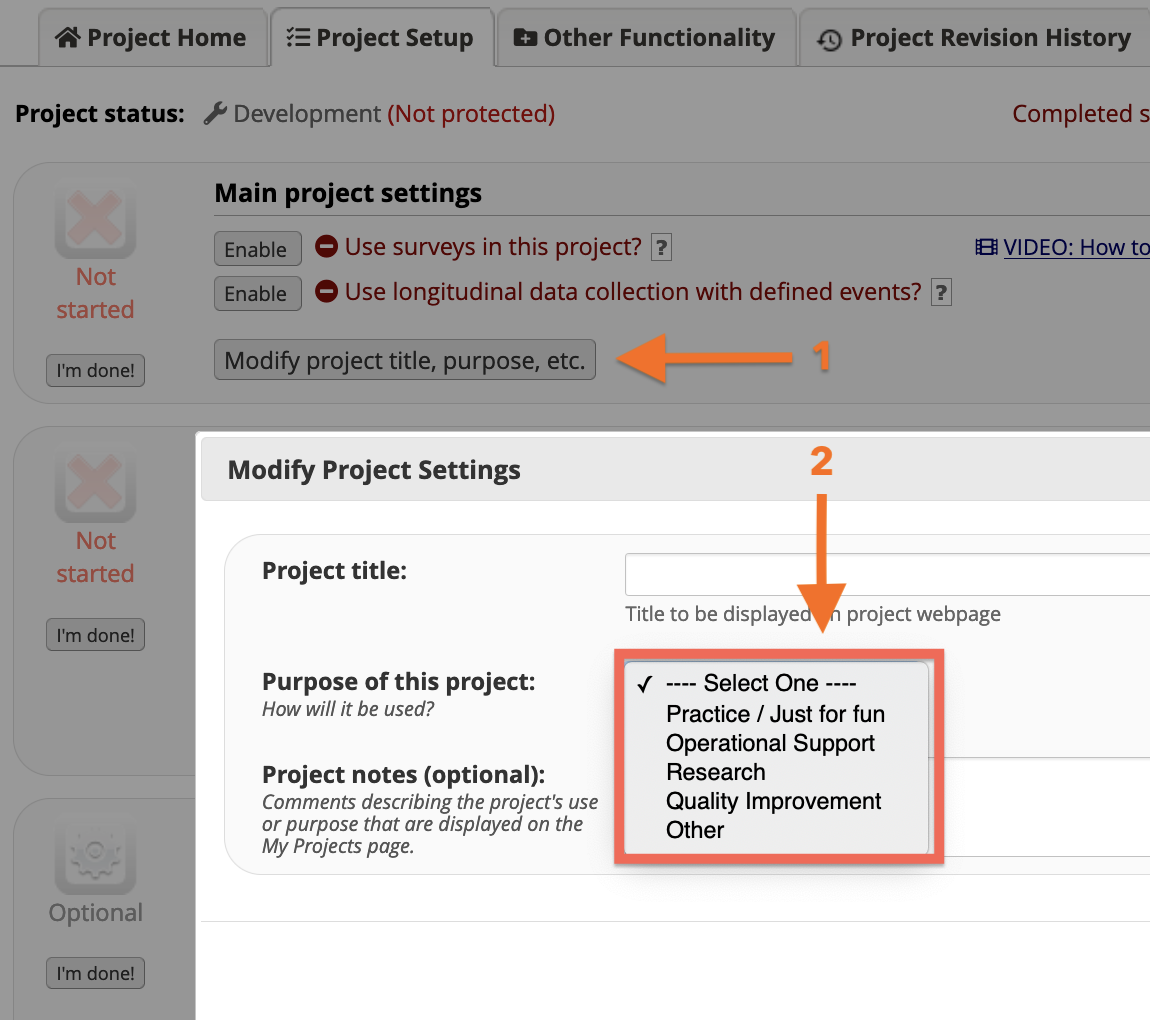Viewport: 1150px width, 1020px height.
Task: Click the help icon beside the surveys option
Action: 661,247
